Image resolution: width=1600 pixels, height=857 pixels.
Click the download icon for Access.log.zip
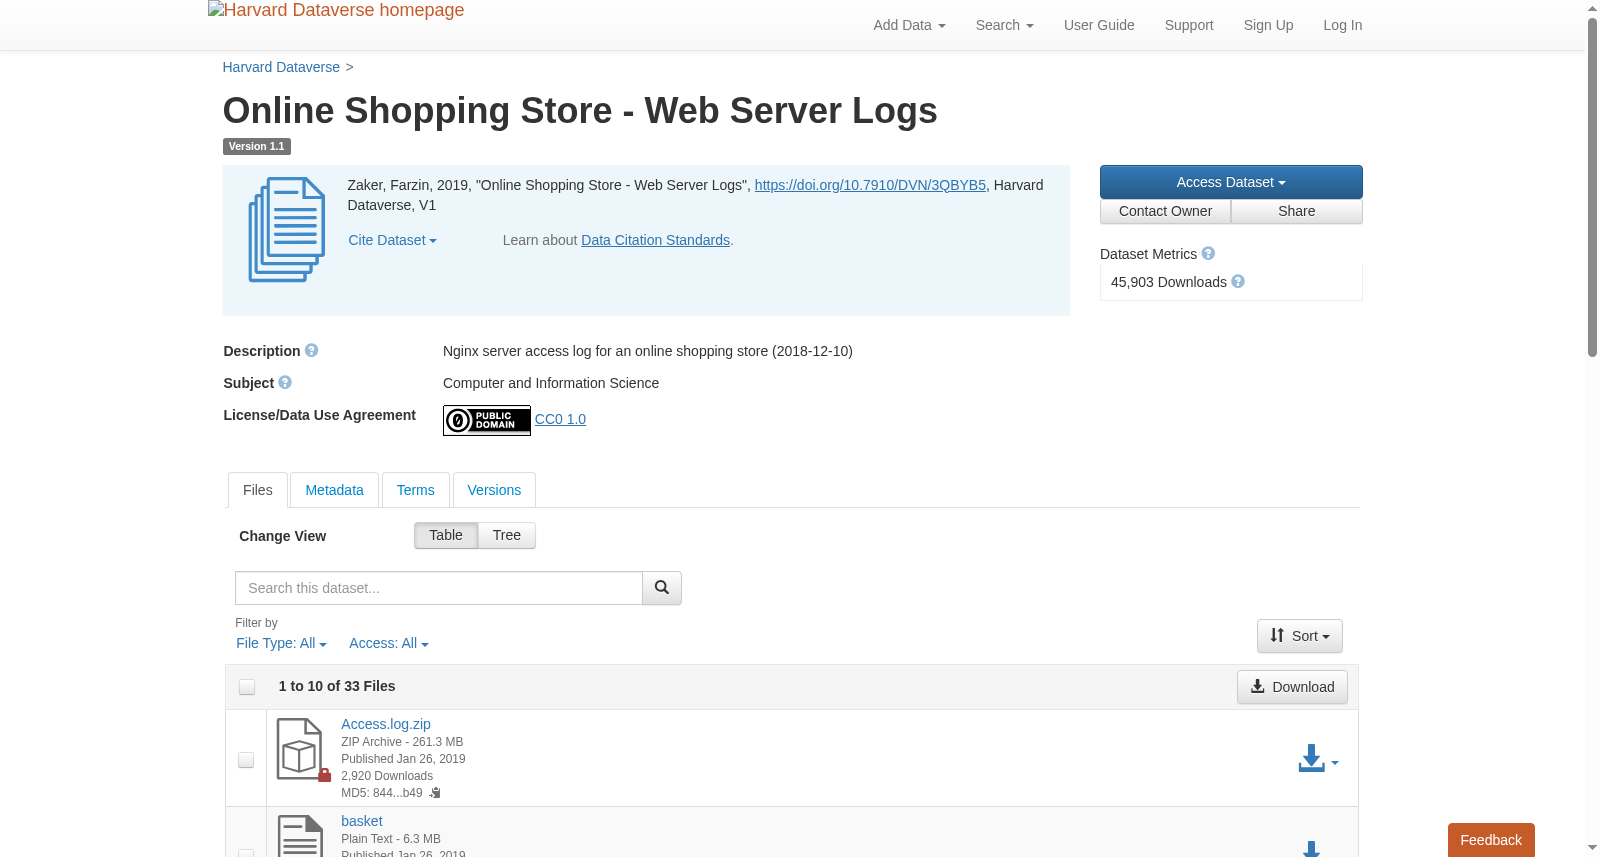click(x=1312, y=759)
